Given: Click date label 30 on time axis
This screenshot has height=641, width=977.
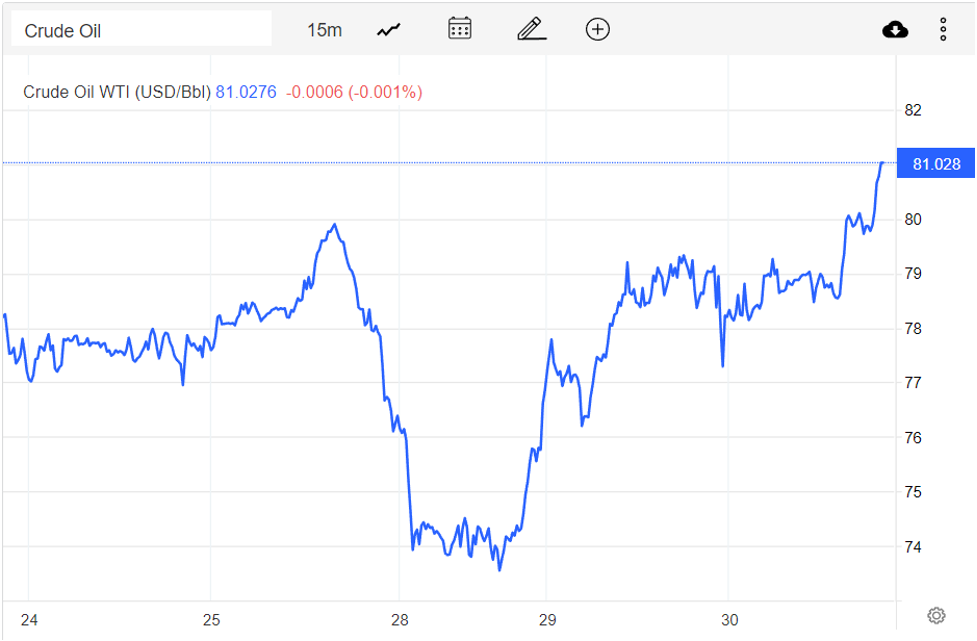Looking at the screenshot, I should (x=729, y=620).
